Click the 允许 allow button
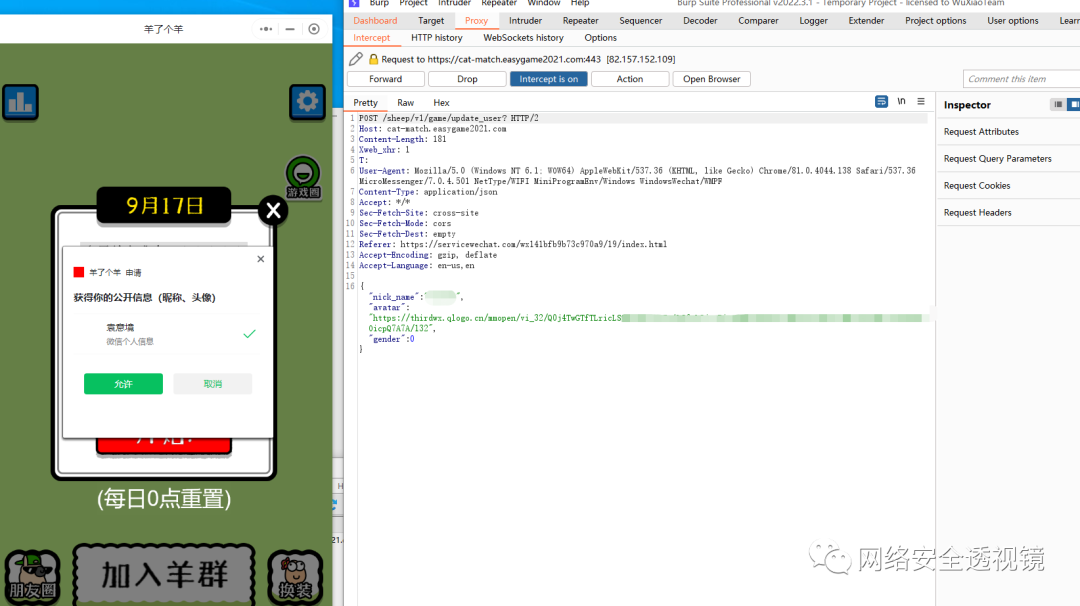1080x606 pixels. point(123,384)
